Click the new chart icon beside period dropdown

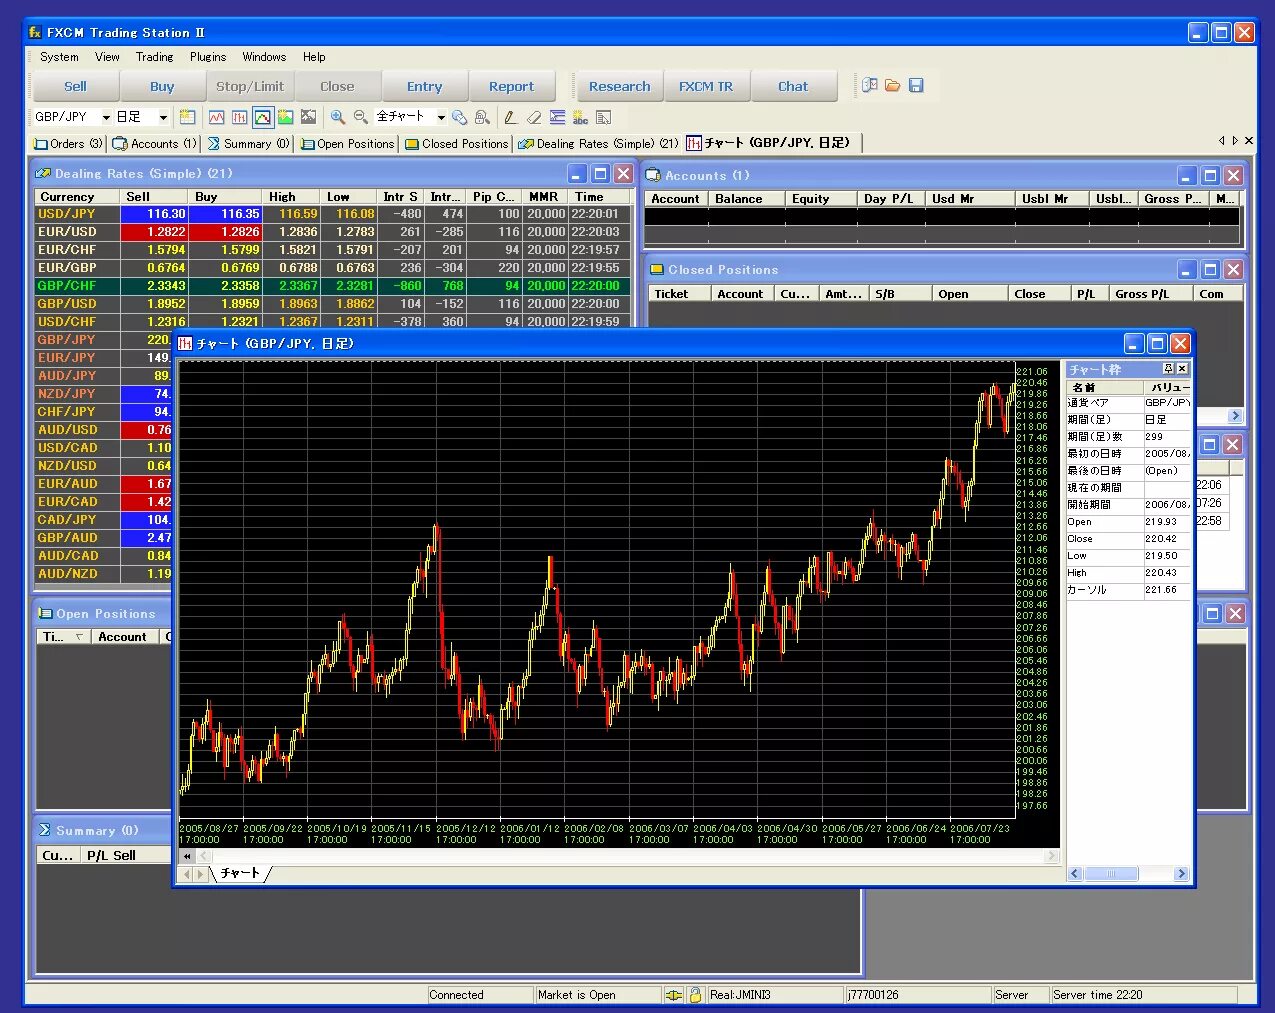pyautogui.click(x=187, y=117)
